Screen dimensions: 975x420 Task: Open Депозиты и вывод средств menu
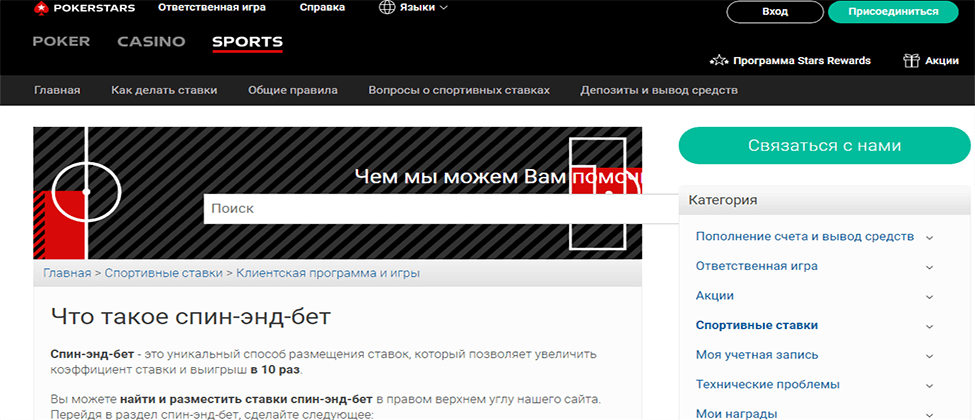659,90
